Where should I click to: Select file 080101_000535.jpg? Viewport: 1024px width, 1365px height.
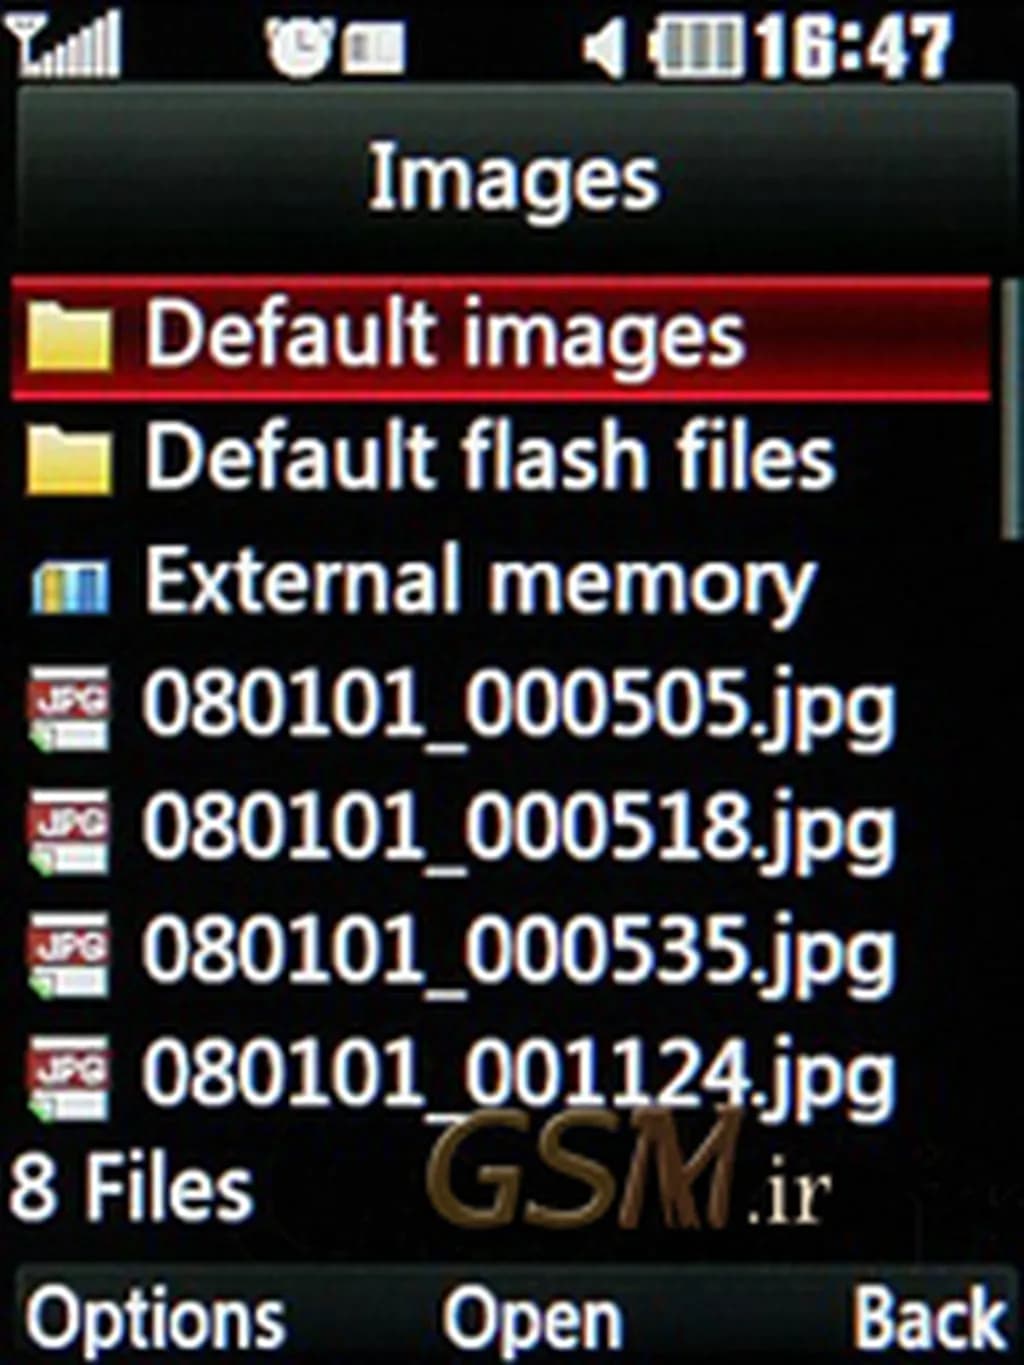(x=502, y=954)
